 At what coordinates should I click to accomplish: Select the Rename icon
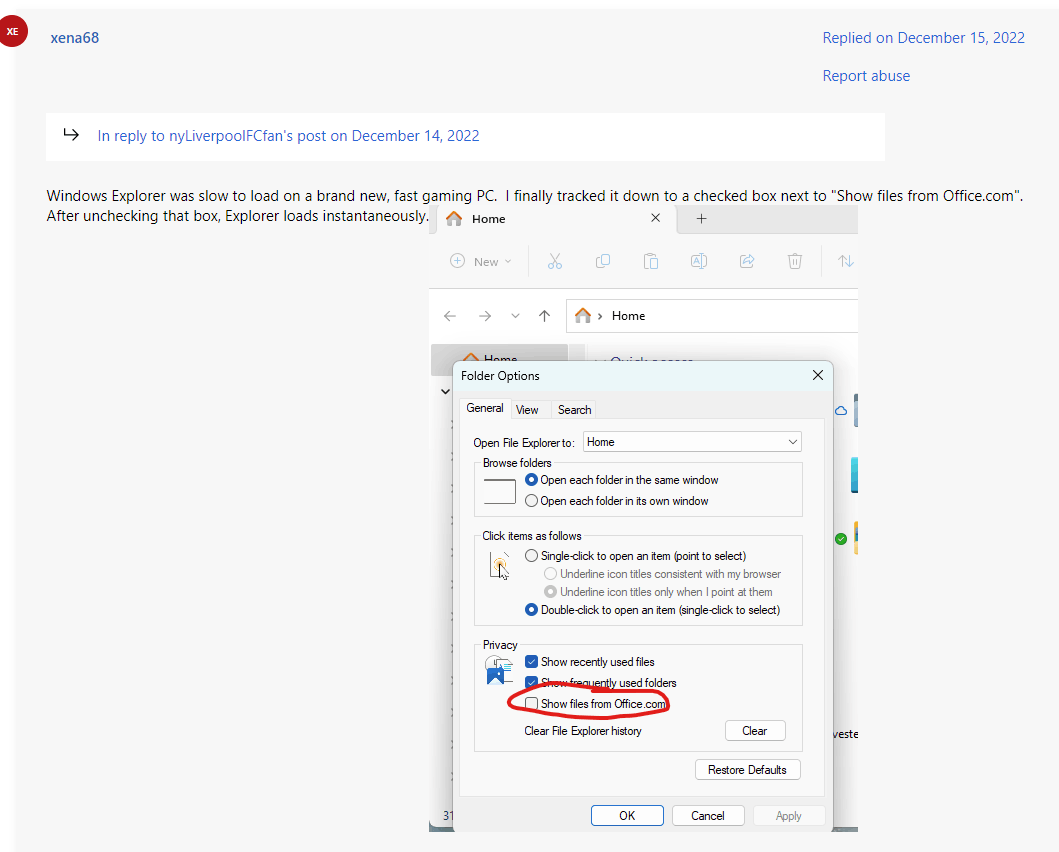click(x=699, y=261)
